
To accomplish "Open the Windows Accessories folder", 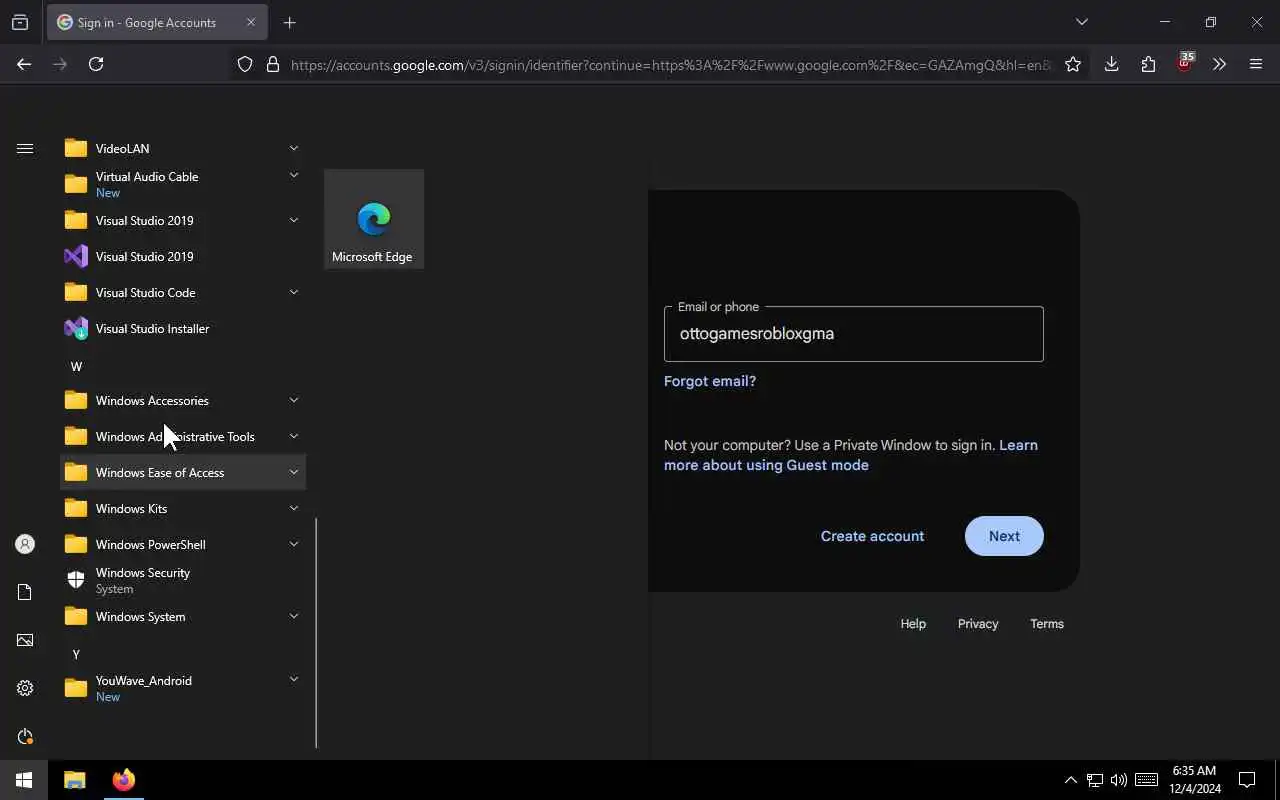I will 183,400.
